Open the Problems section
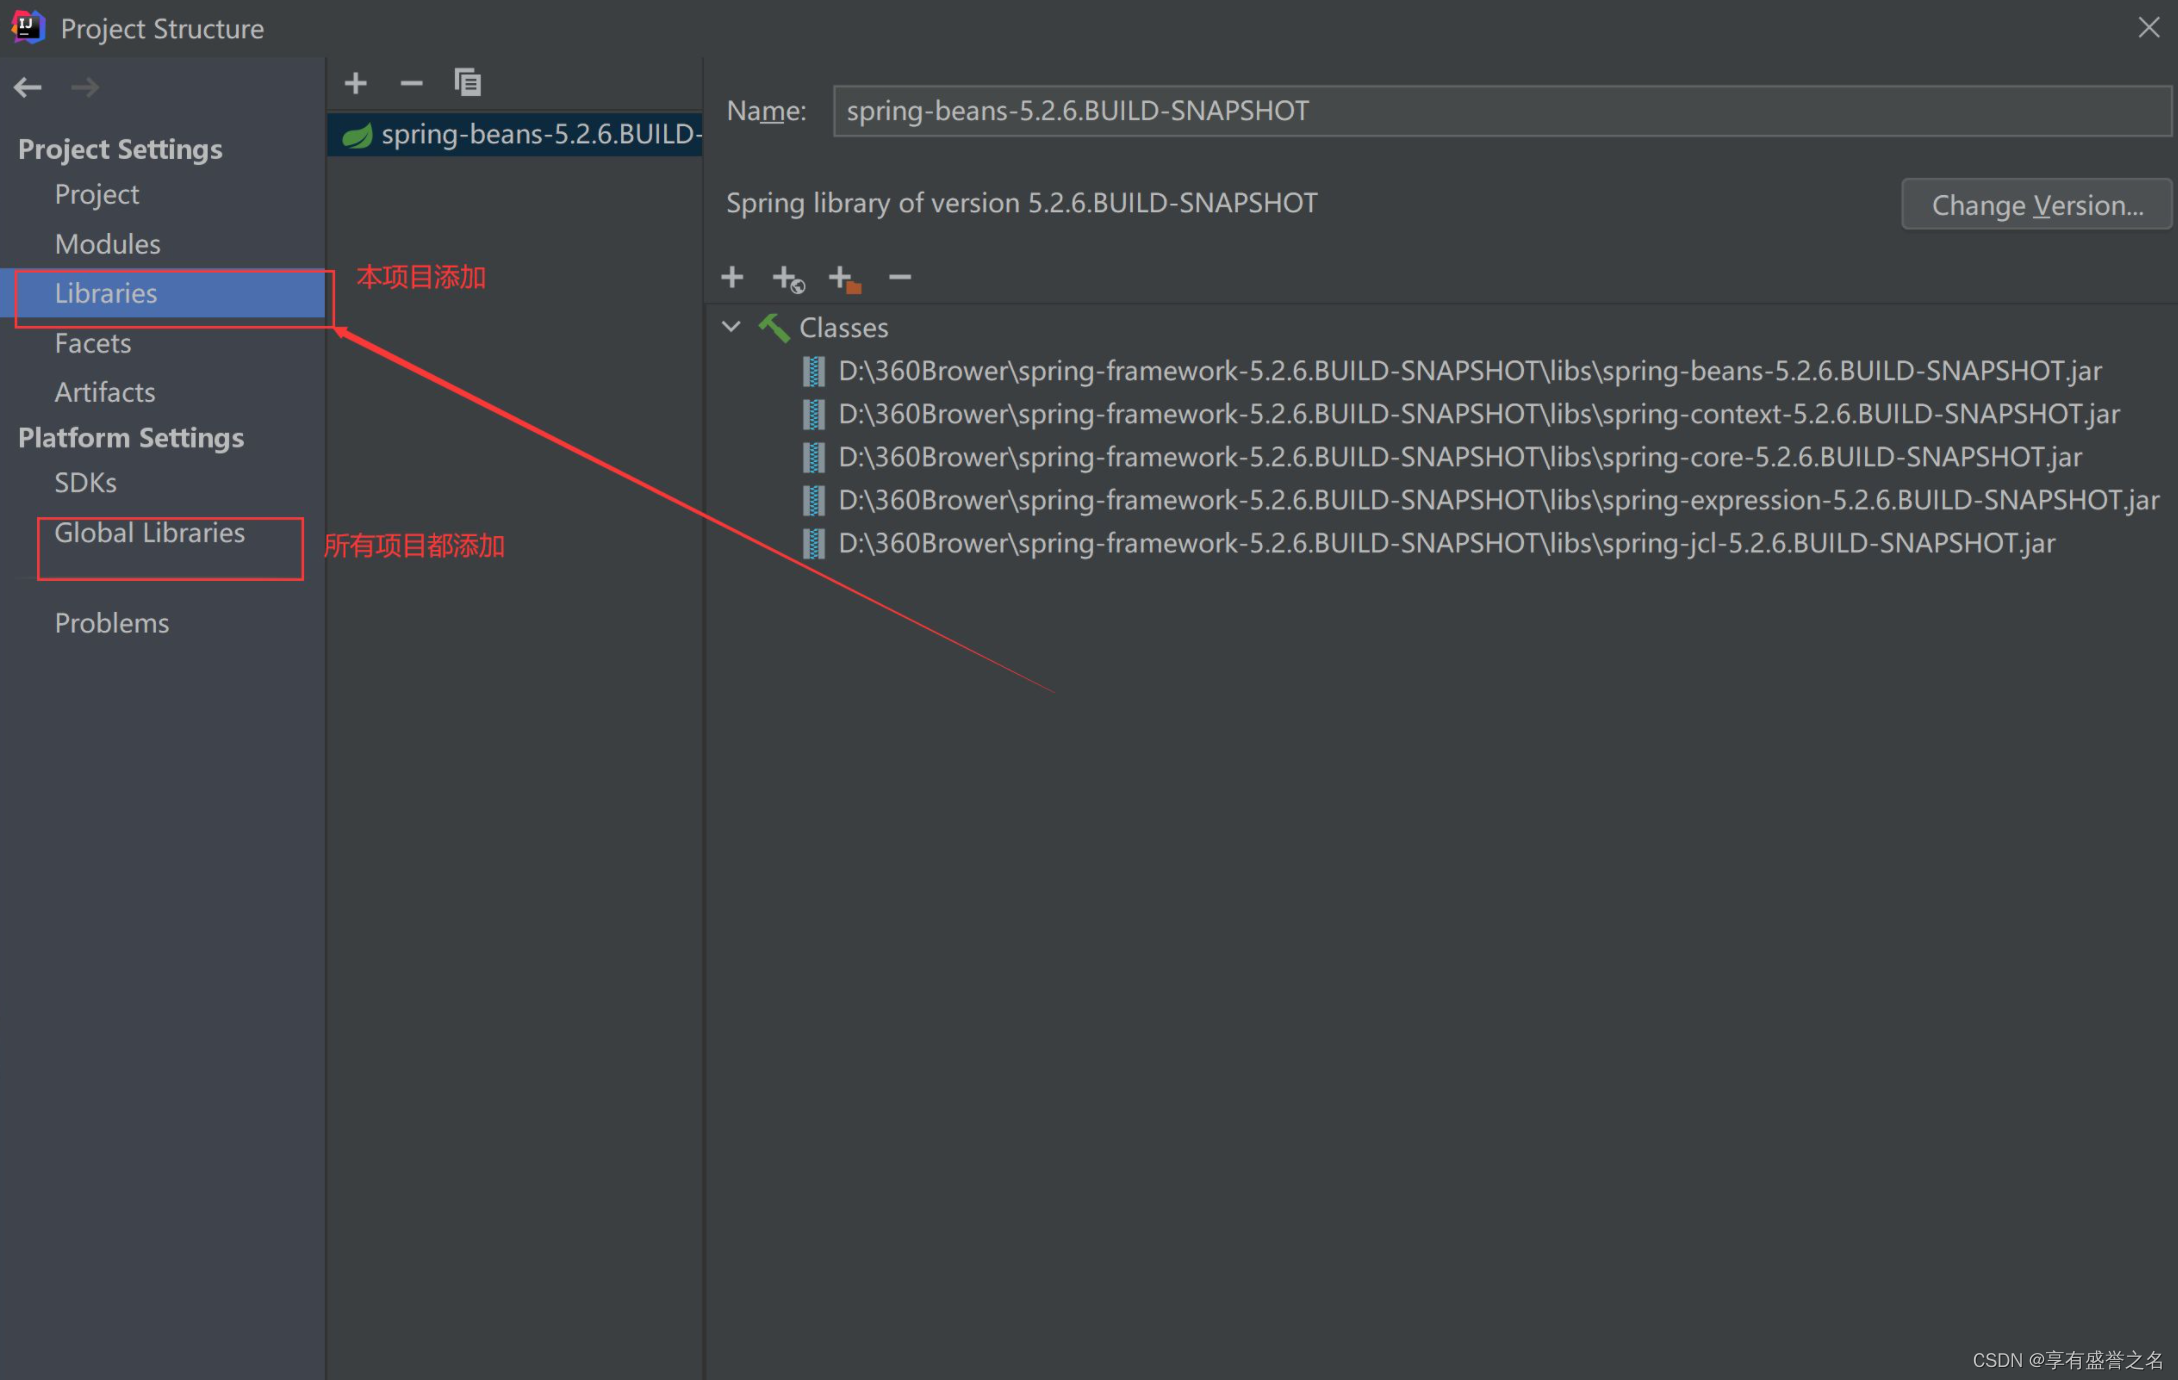Image resolution: width=2178 pixels, height=1380 pixels. point(111,623)
